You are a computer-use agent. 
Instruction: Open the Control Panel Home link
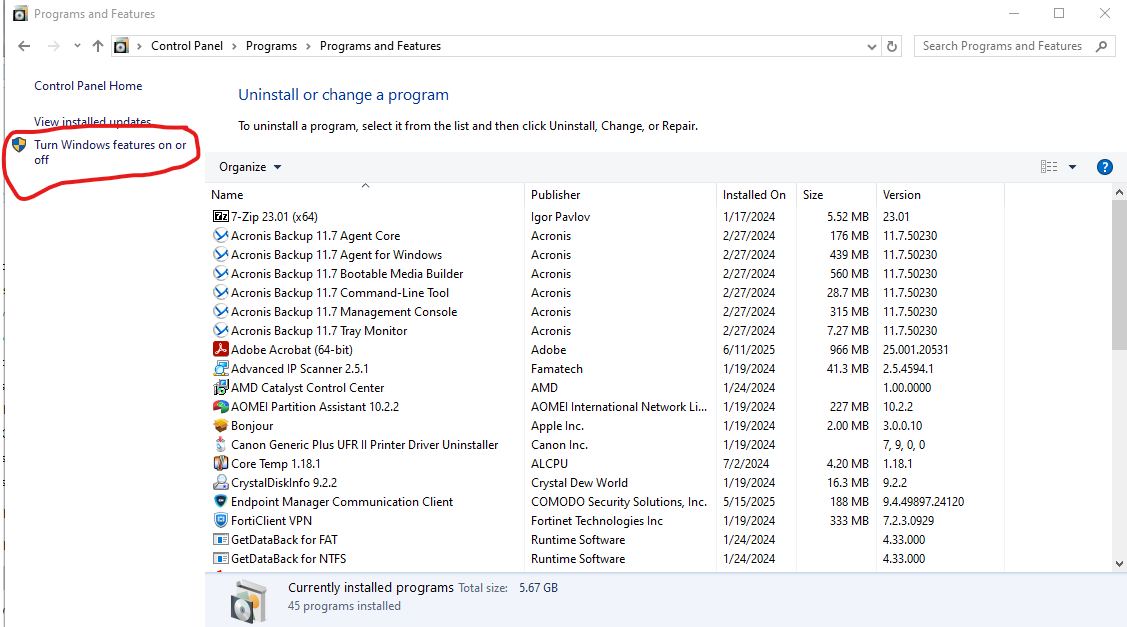88,86
